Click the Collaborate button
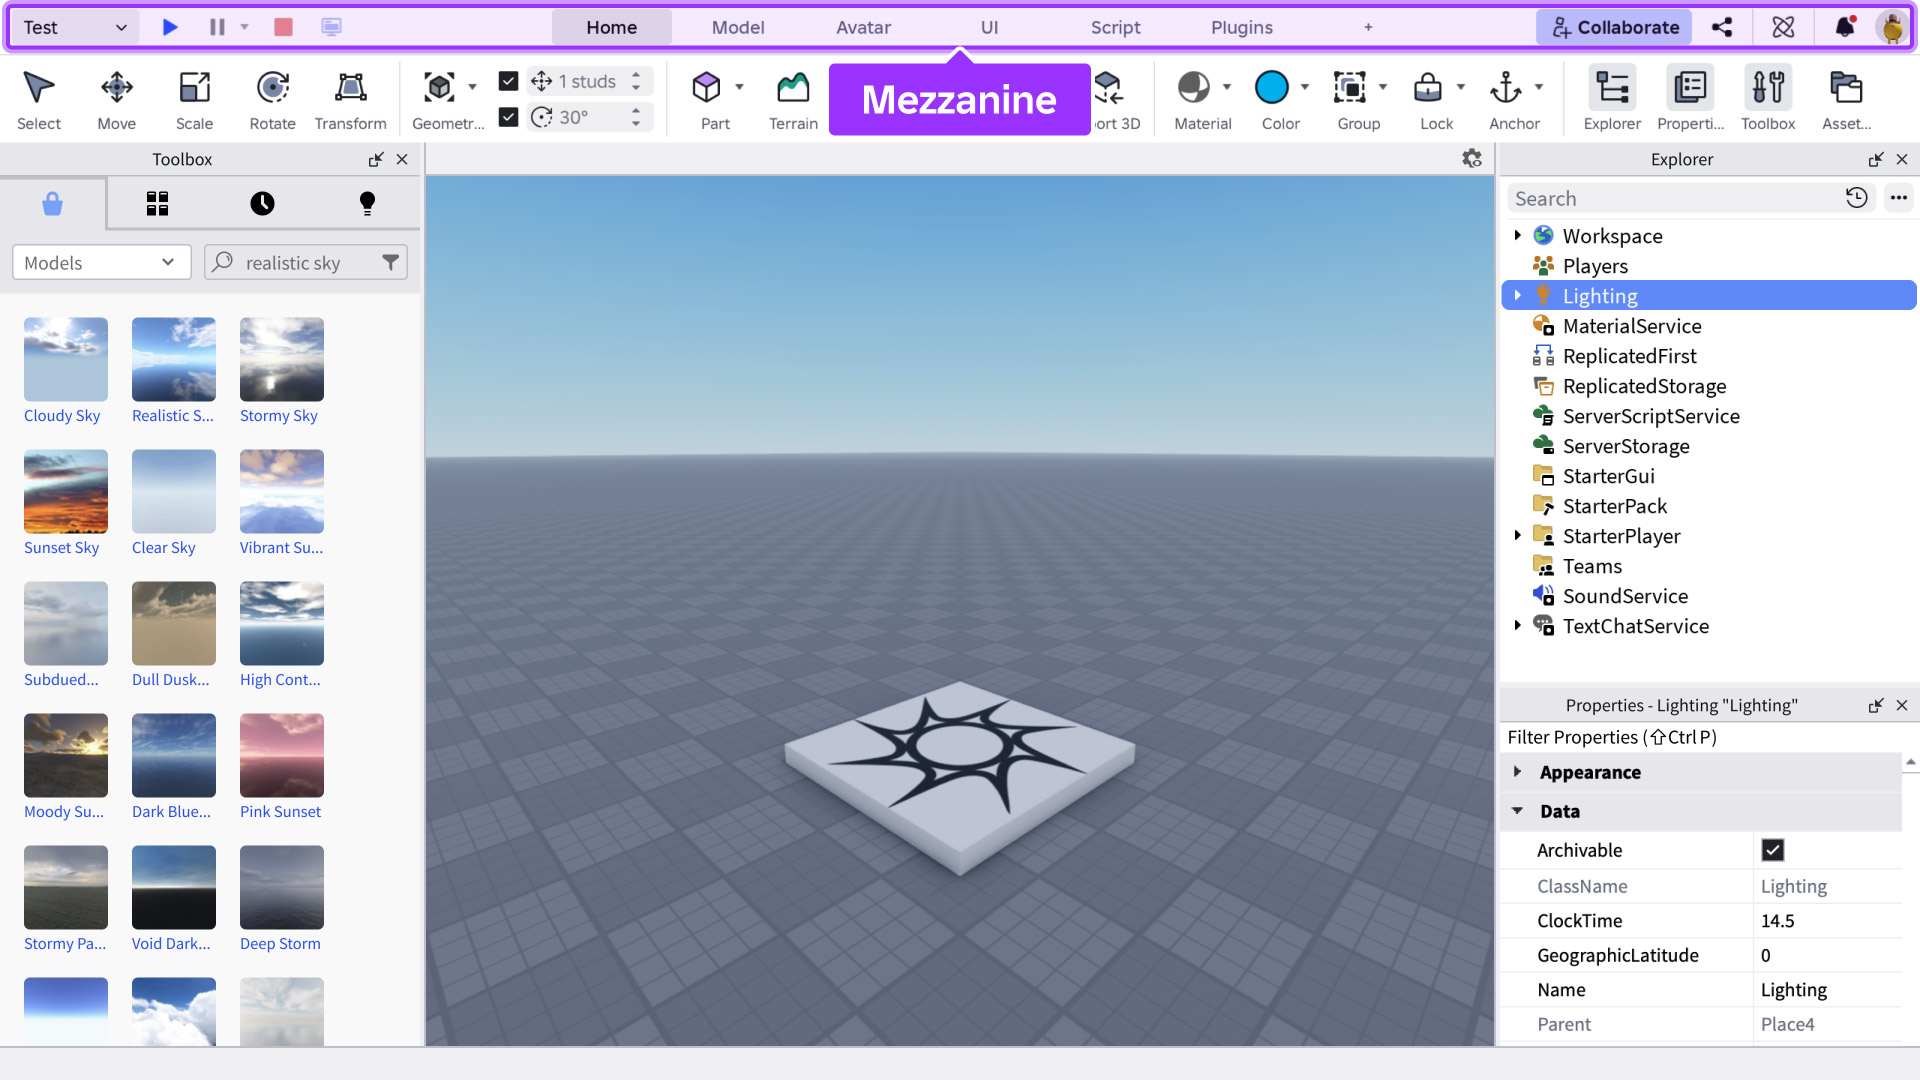 (1614, 27)
